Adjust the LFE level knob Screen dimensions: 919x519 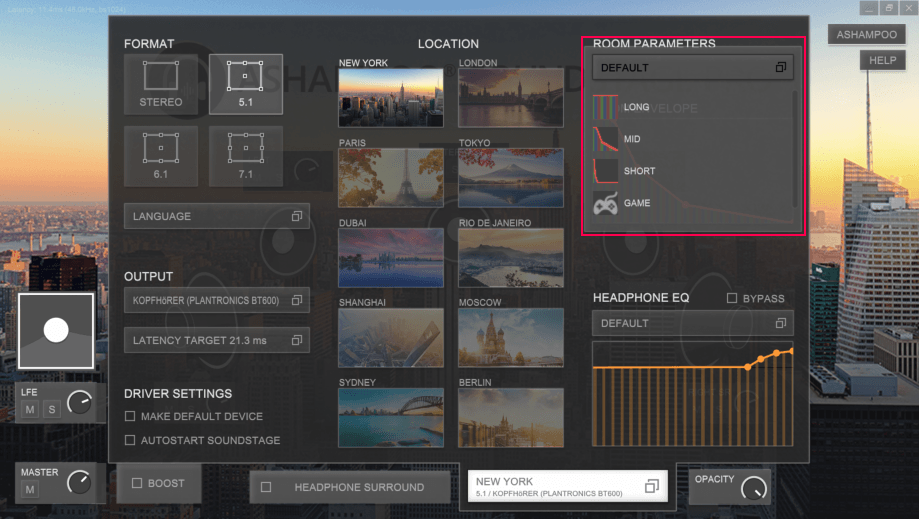click(x=79, y=402)
